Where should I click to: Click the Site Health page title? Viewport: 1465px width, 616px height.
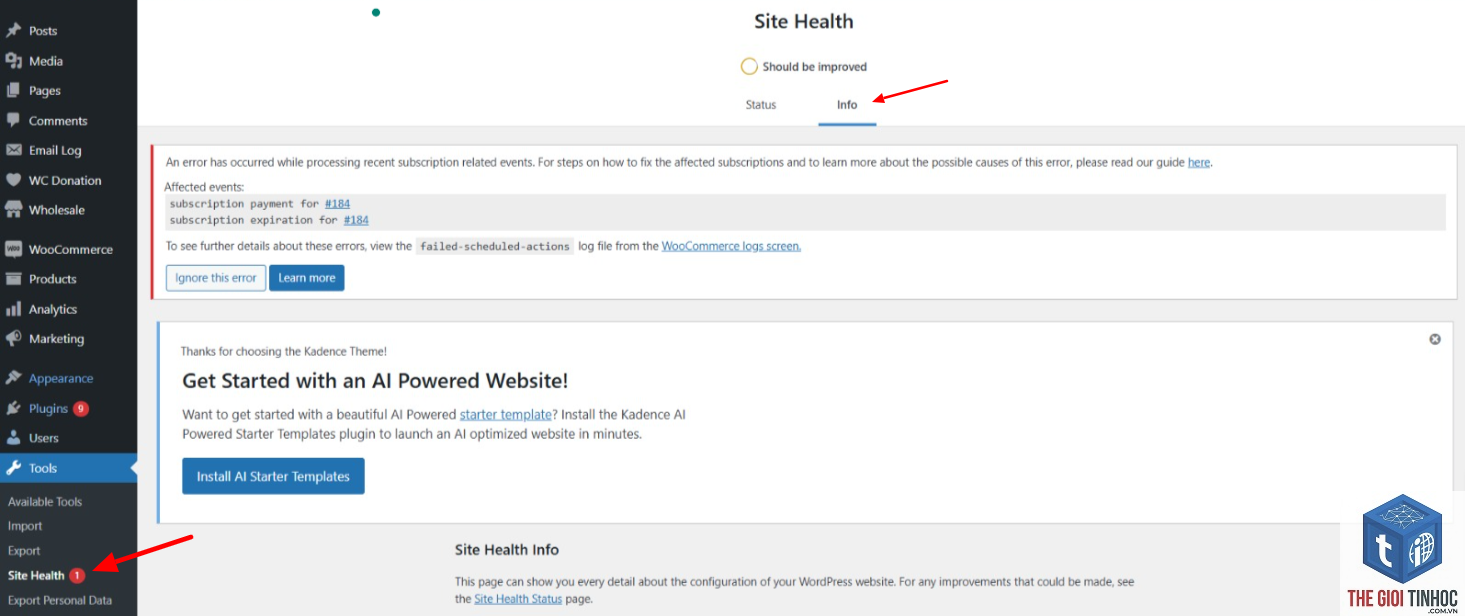(804, 21)
